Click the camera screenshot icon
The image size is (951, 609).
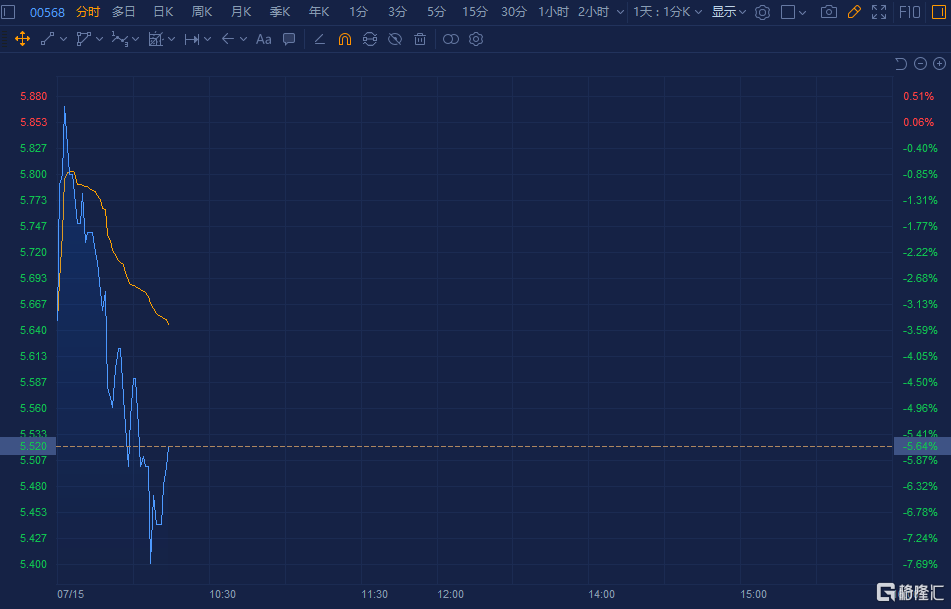(x=828, y=12)
